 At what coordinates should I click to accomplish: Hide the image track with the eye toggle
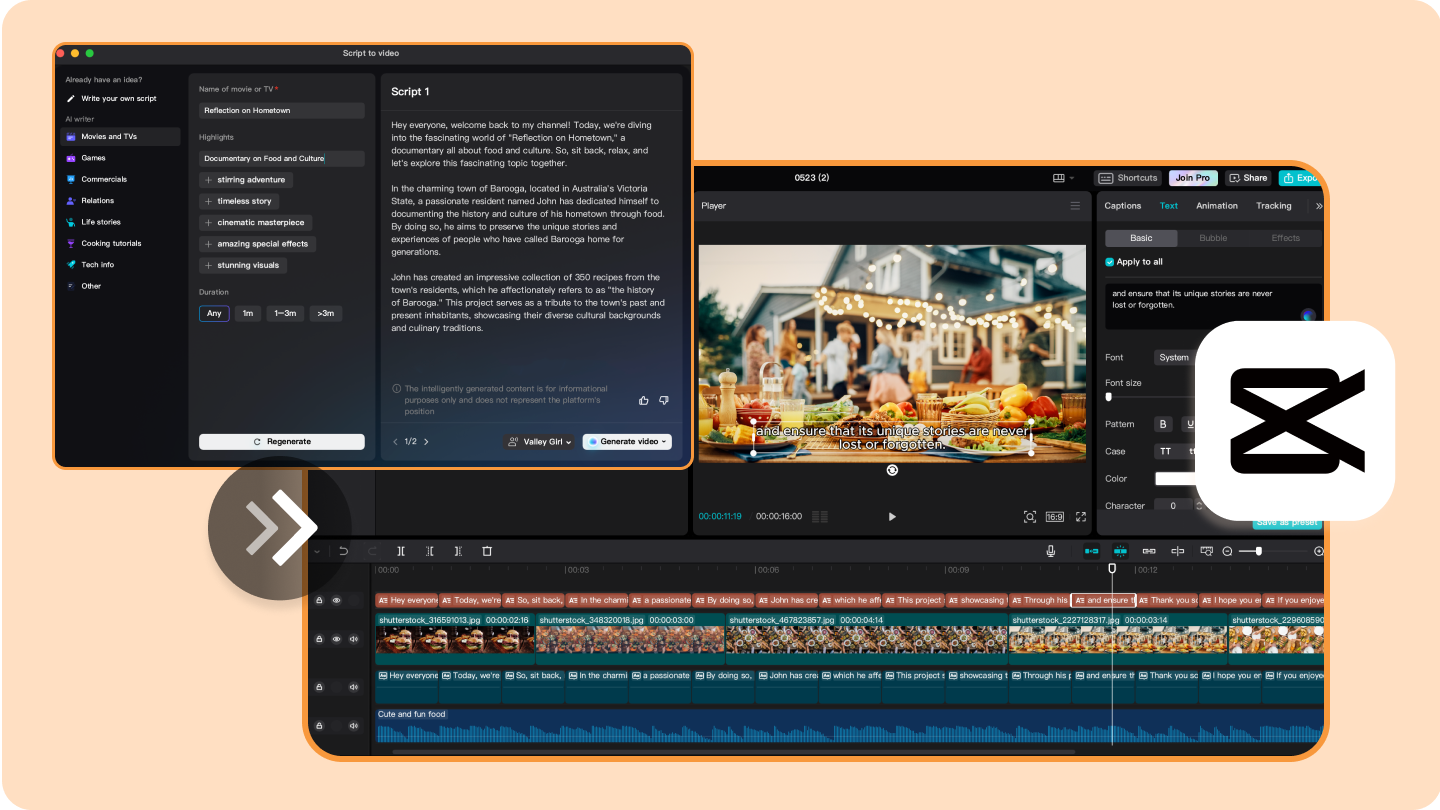pyautogui.click(x=338, y=638)
